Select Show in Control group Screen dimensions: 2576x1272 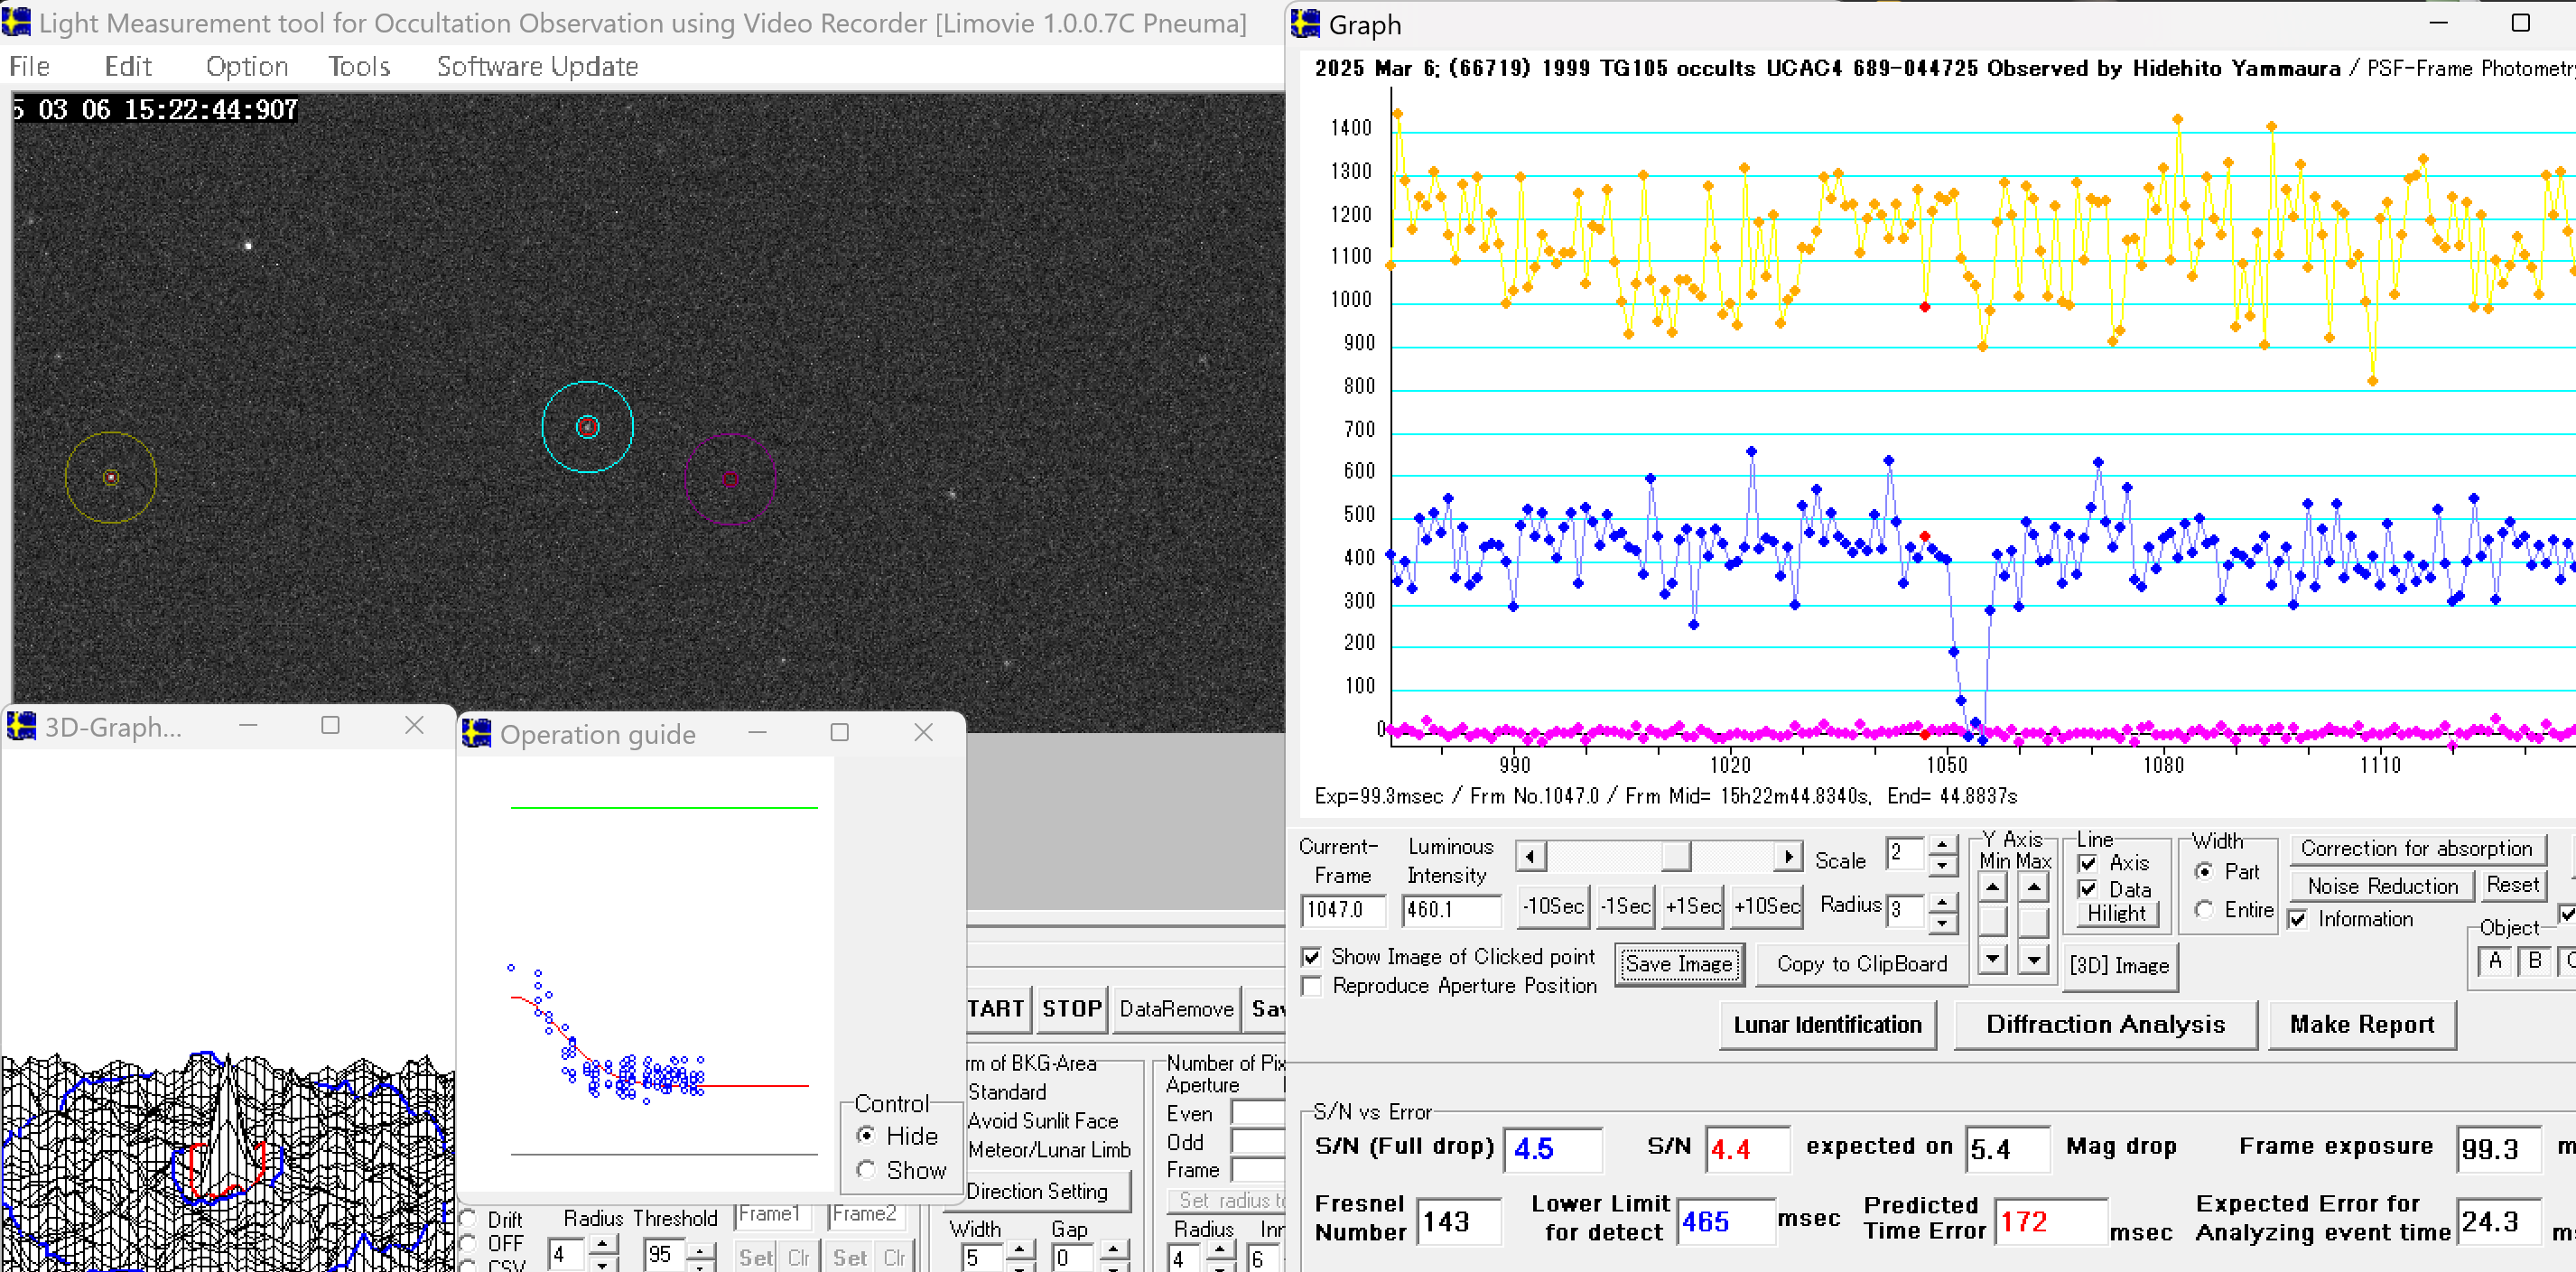tap(866, 1169)
